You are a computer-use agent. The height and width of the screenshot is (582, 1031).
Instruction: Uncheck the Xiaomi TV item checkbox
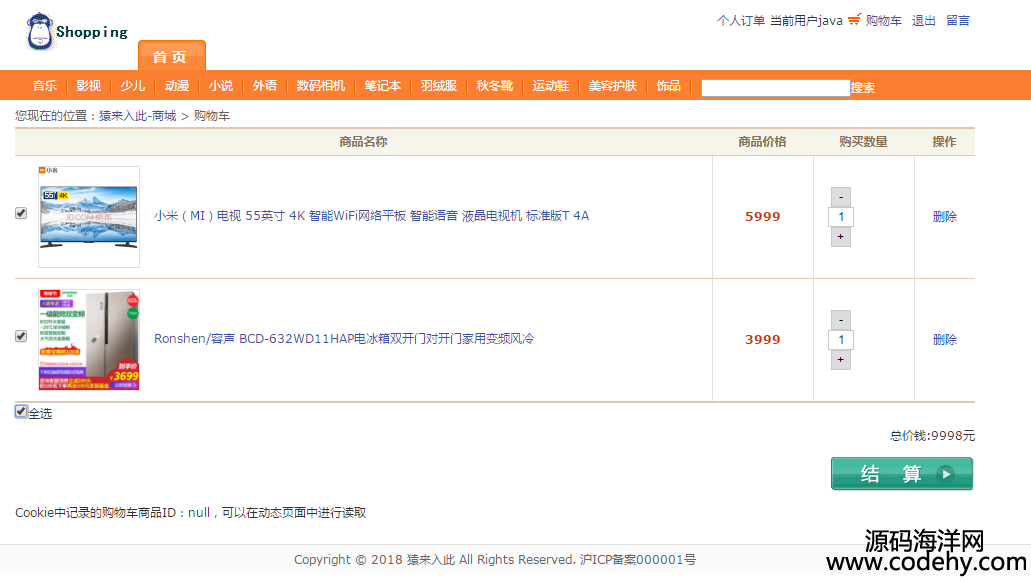pyautogui.click(x=21, y=213)
